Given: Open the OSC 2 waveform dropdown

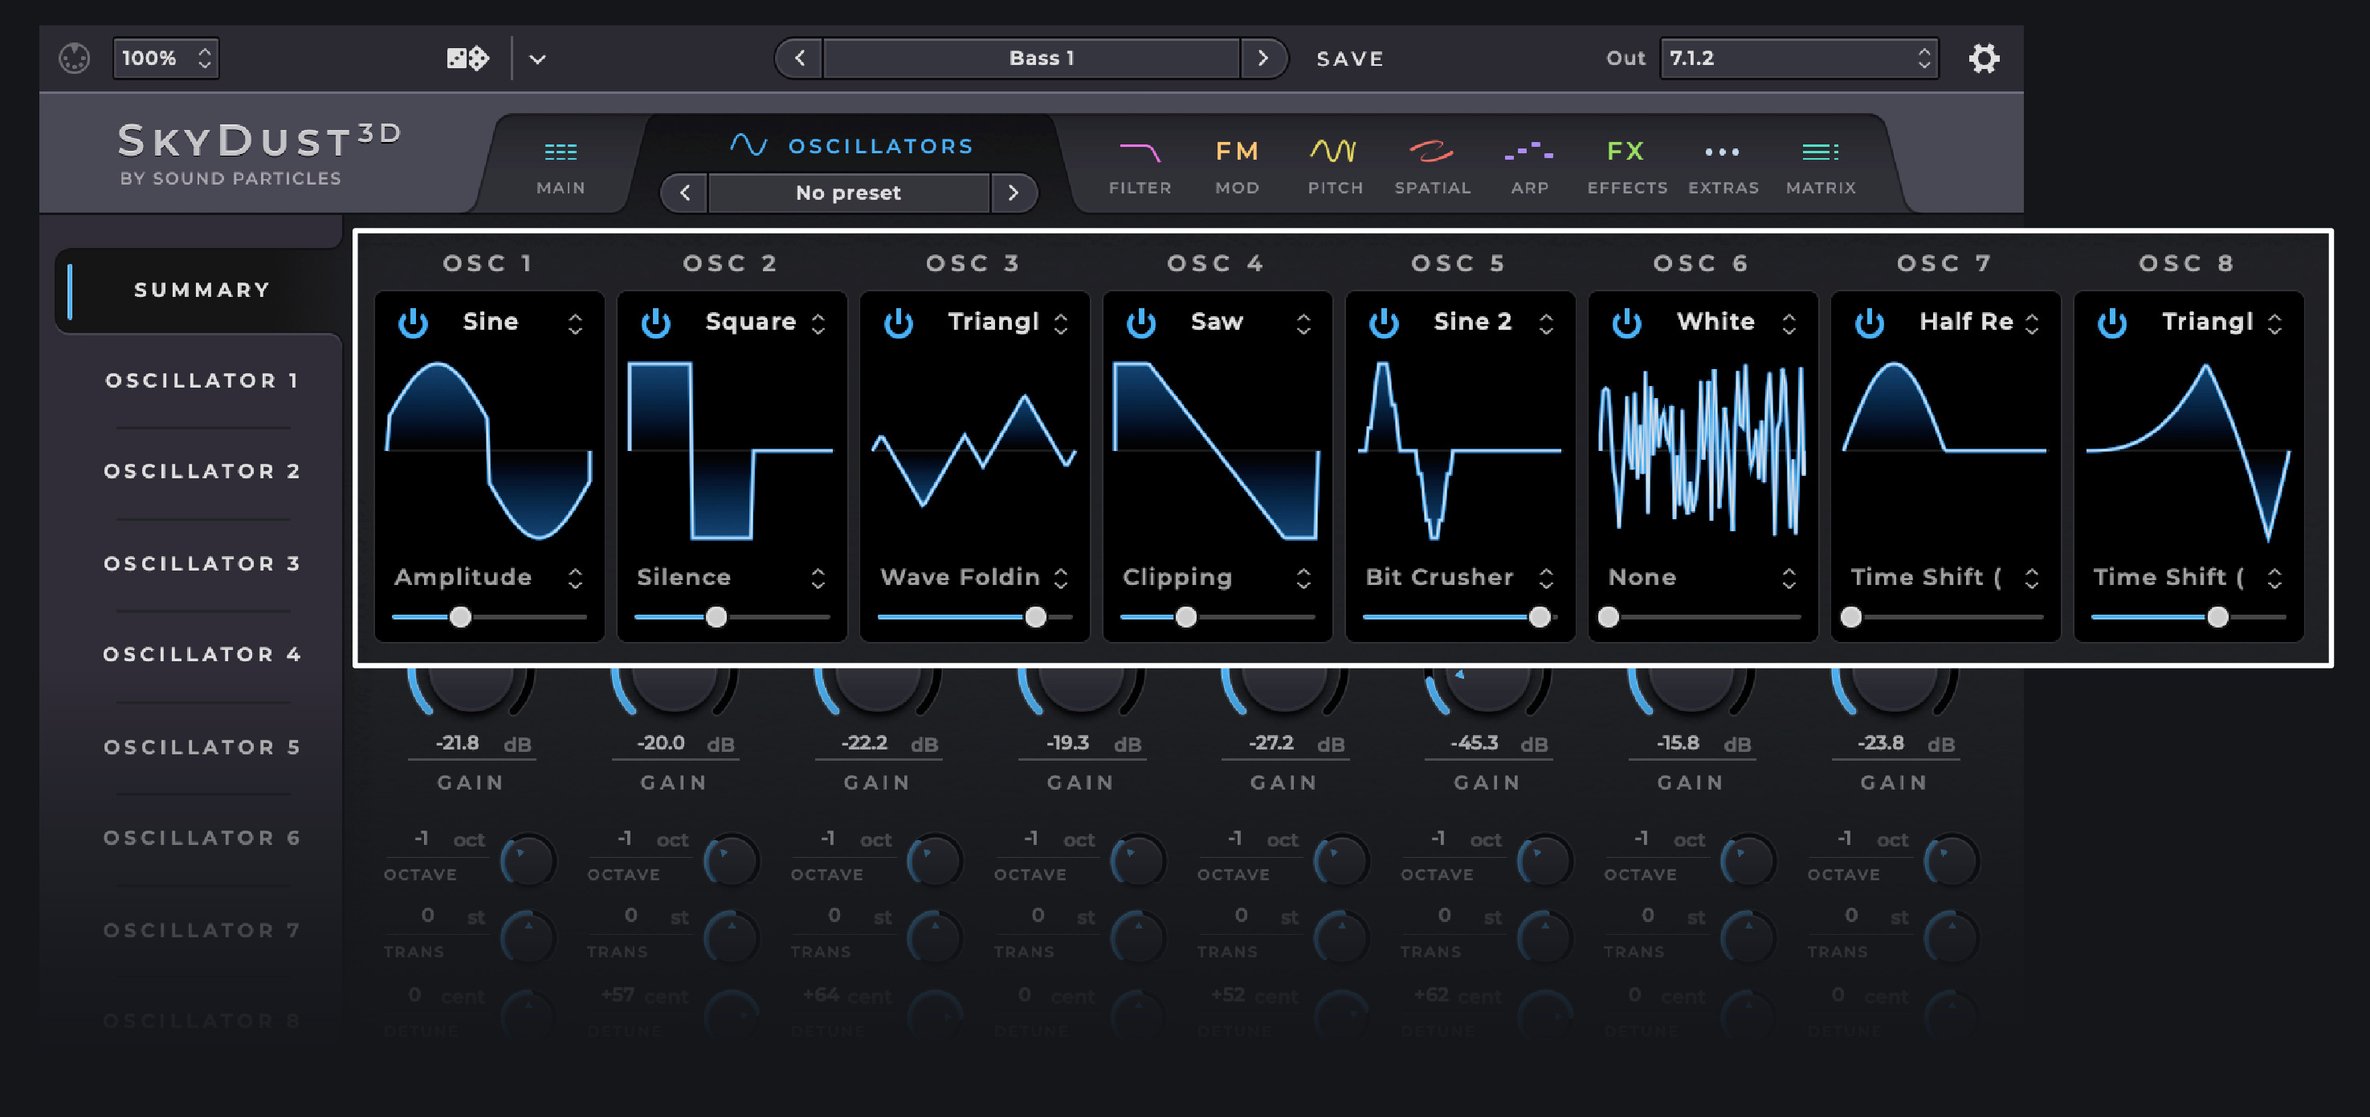Looking at the screenshot, I should click(760, 322).
